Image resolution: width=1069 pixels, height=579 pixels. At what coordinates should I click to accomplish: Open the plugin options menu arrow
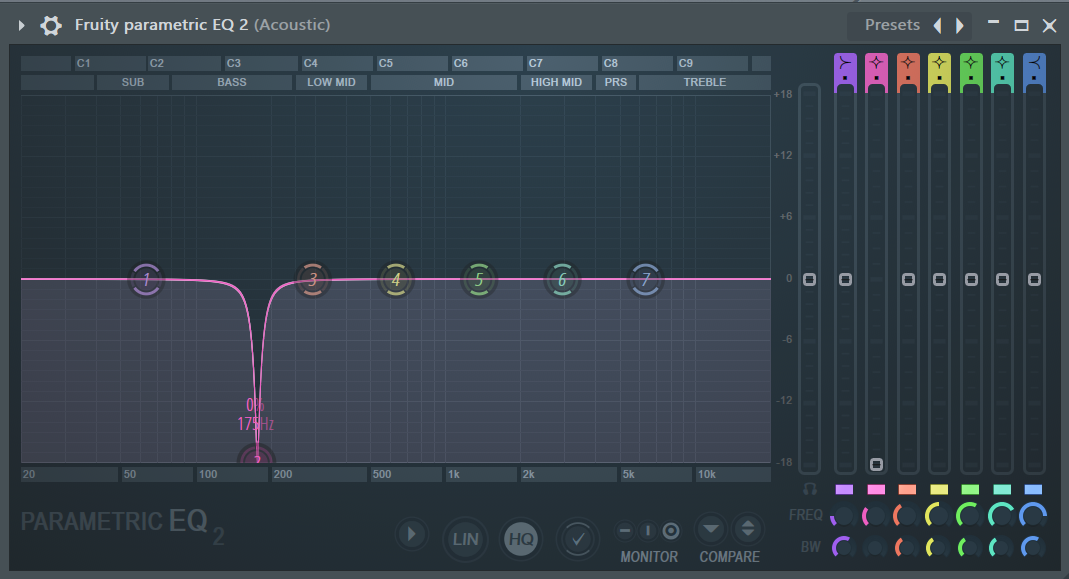21,25
